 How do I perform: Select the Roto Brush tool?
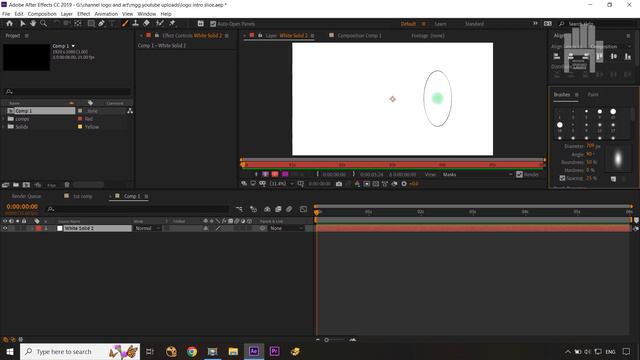coord(160,24)
